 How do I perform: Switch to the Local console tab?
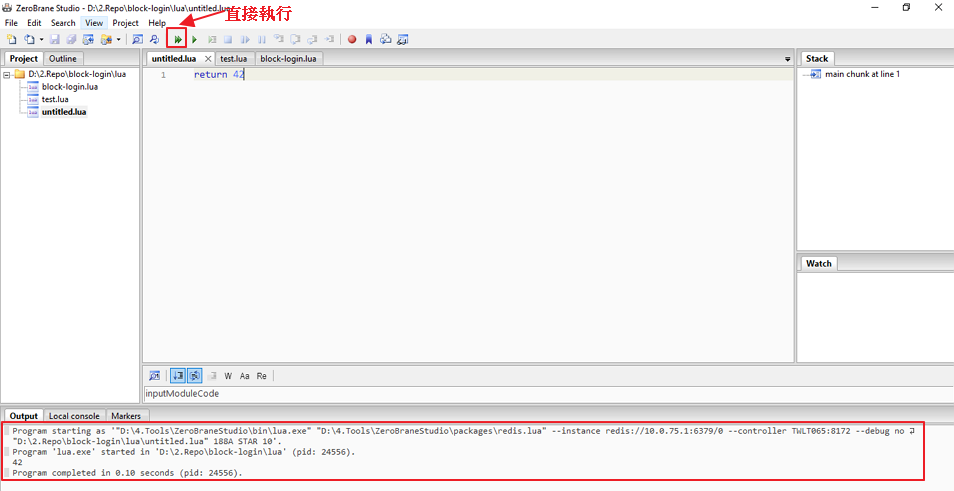pos(74,416)
